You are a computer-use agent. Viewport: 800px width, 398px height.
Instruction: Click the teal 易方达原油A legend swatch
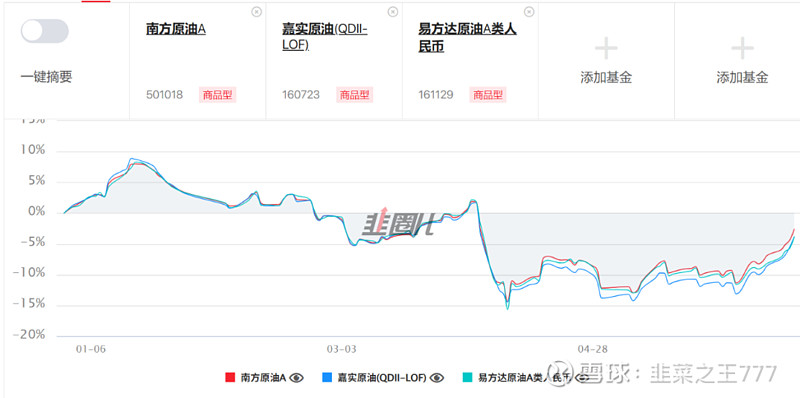[x=467, y=378]
